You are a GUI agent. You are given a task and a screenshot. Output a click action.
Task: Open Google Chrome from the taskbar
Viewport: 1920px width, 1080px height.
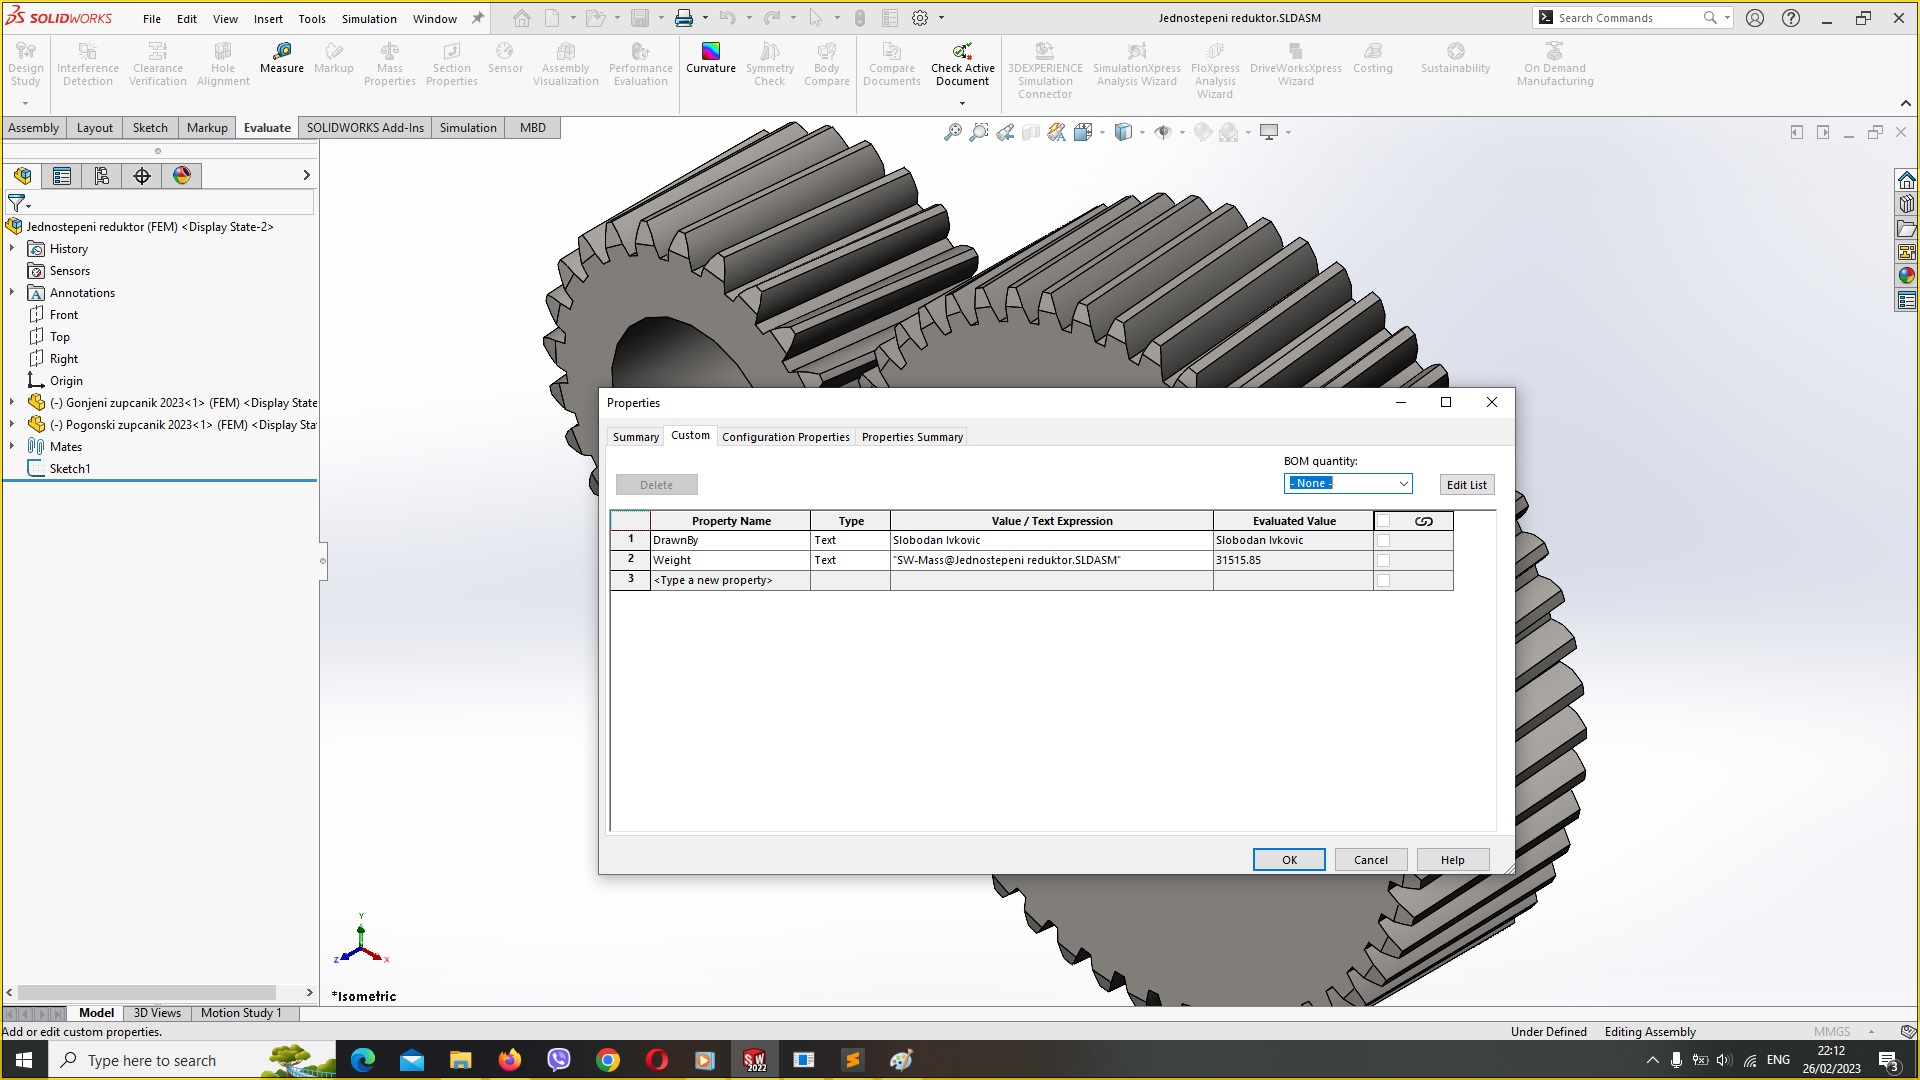pos(608,1060)
